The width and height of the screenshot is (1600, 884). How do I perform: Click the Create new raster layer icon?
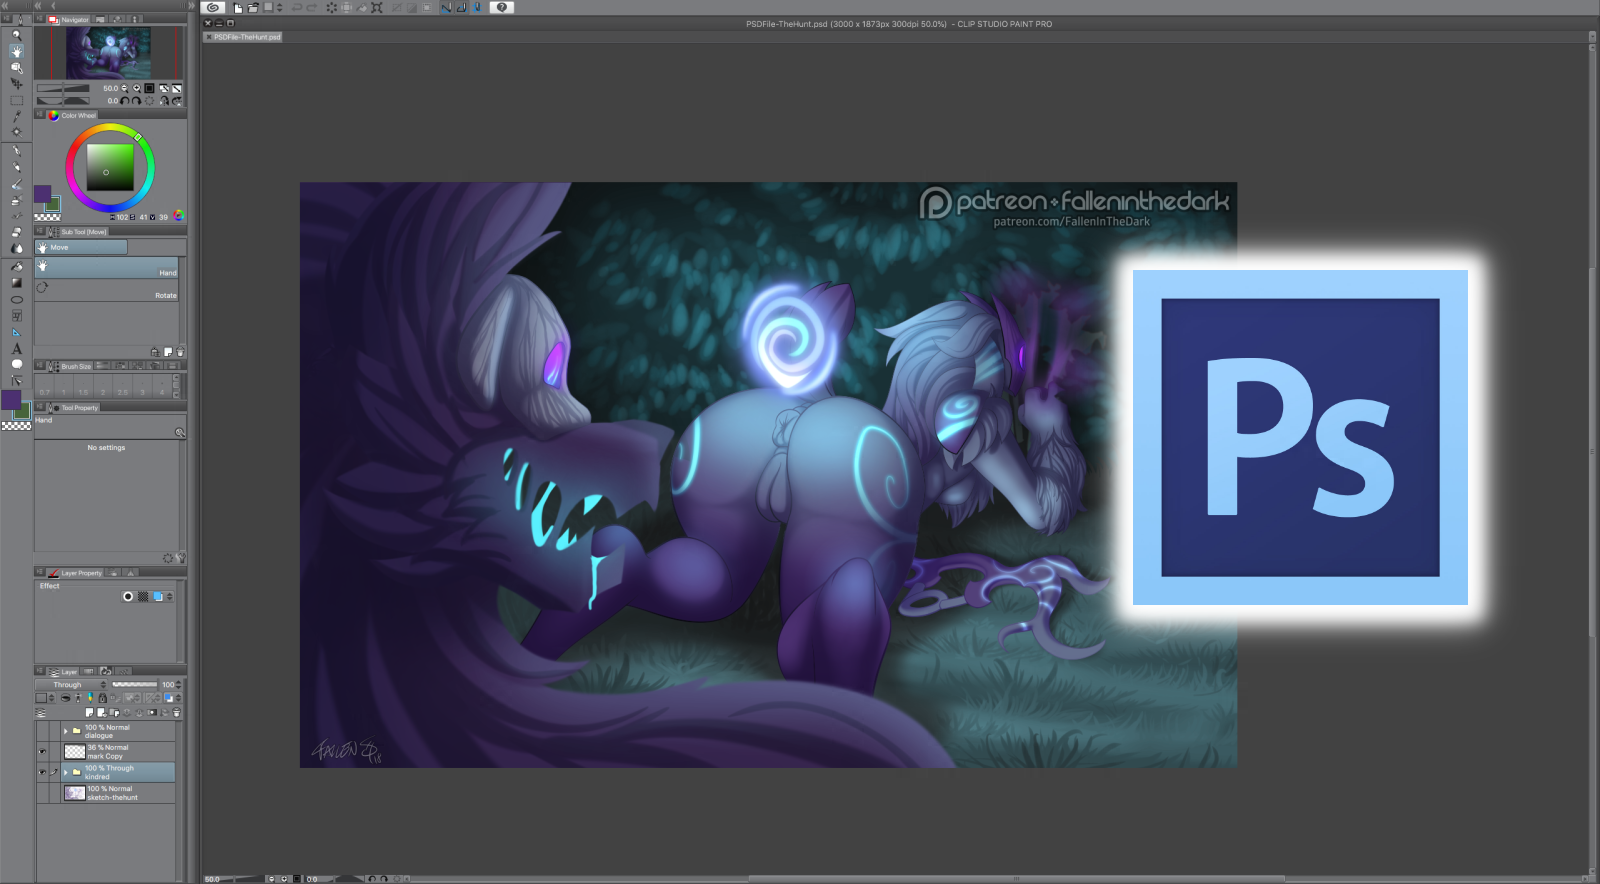(90, 713)
